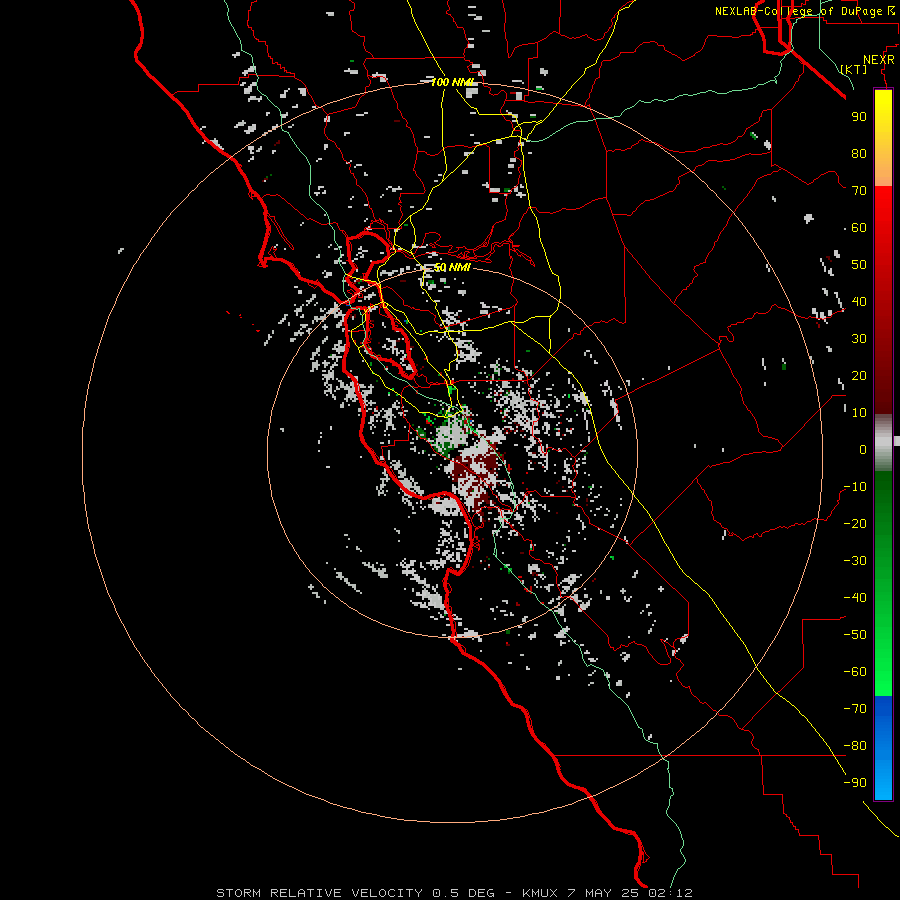Screen dimensions: 900x900
Task: Click the "0" velocity scale label
Action: [863, 450]
